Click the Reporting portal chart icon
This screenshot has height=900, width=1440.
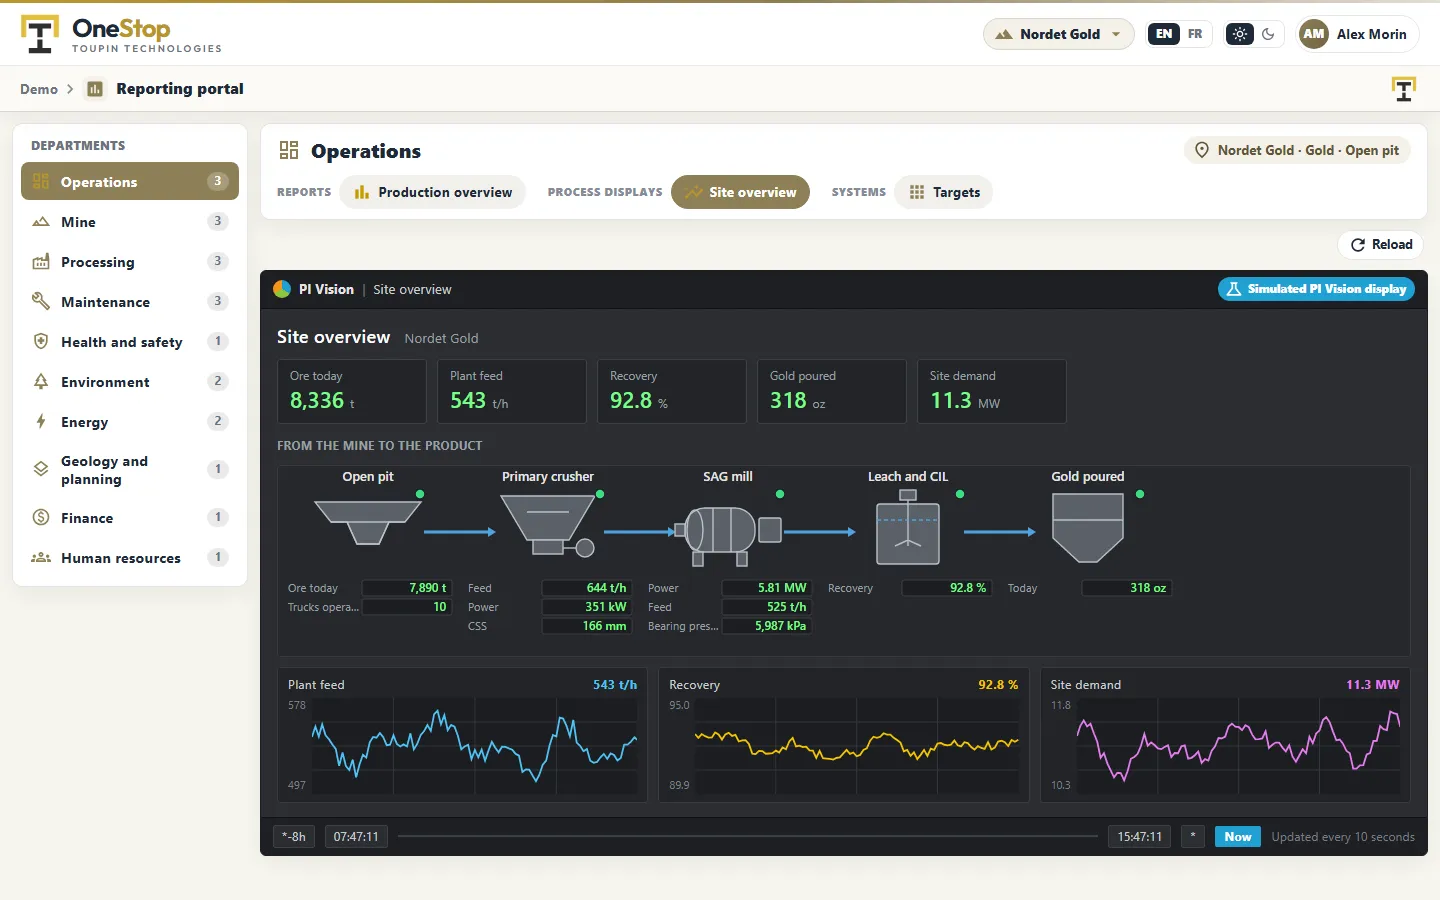[x=95, y=89]
